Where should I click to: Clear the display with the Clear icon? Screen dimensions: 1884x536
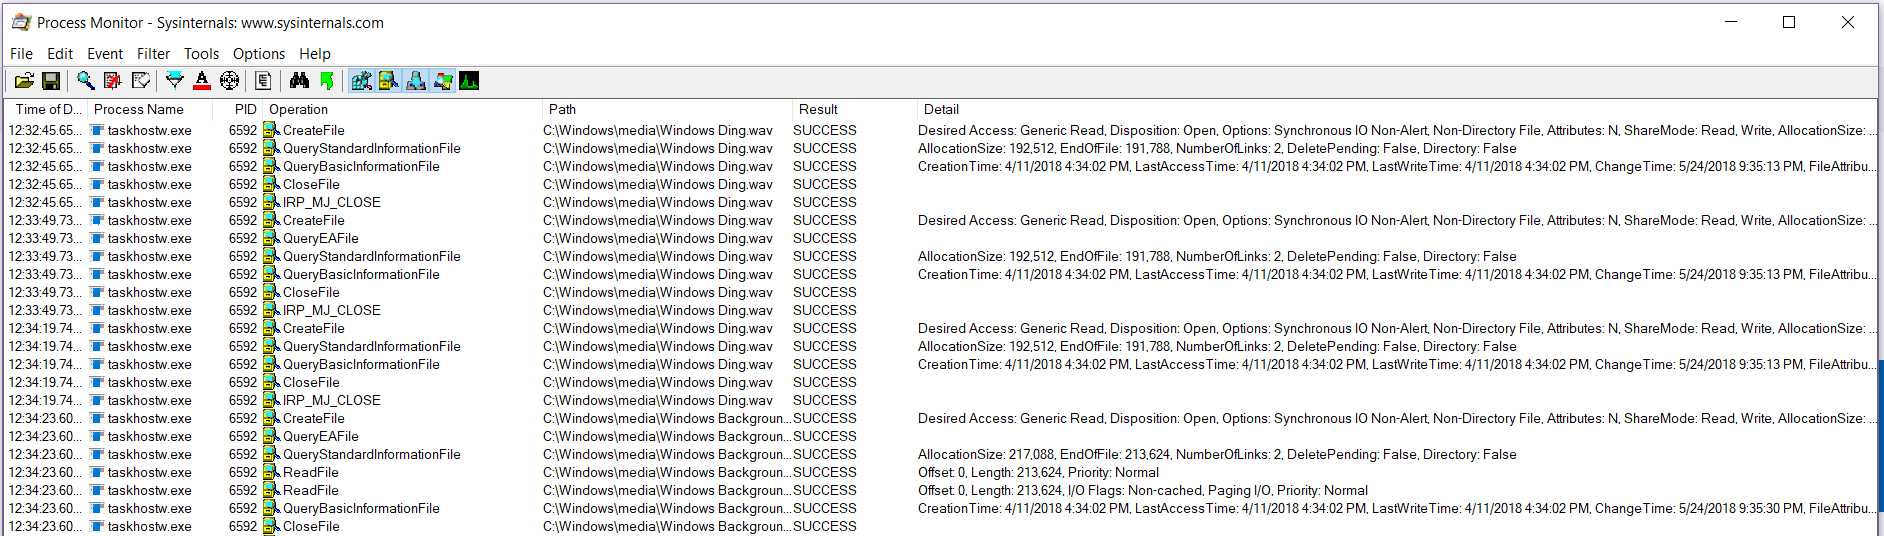[141, 81]
